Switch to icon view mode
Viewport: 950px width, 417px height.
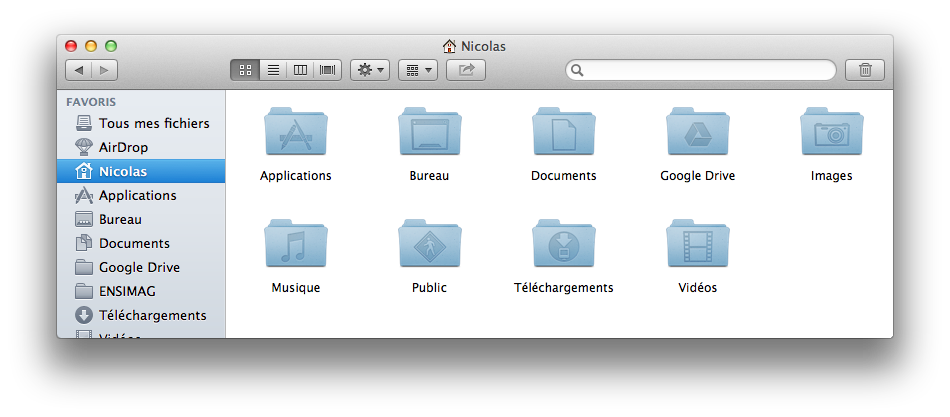[244, 70]
